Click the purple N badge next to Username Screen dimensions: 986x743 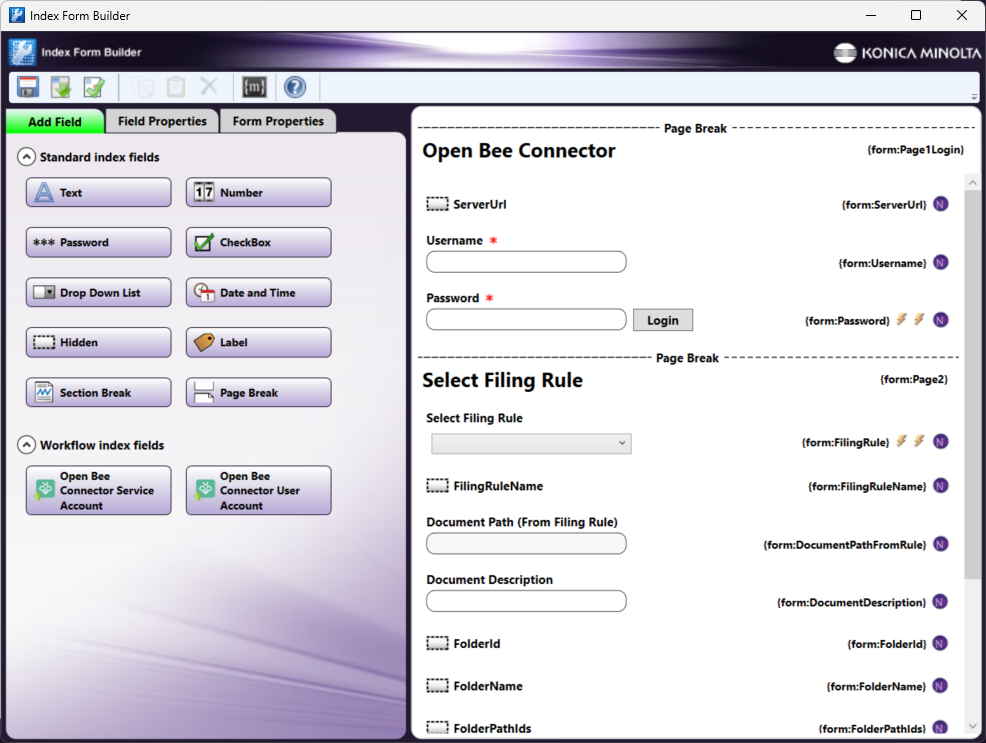coord(939,262)
